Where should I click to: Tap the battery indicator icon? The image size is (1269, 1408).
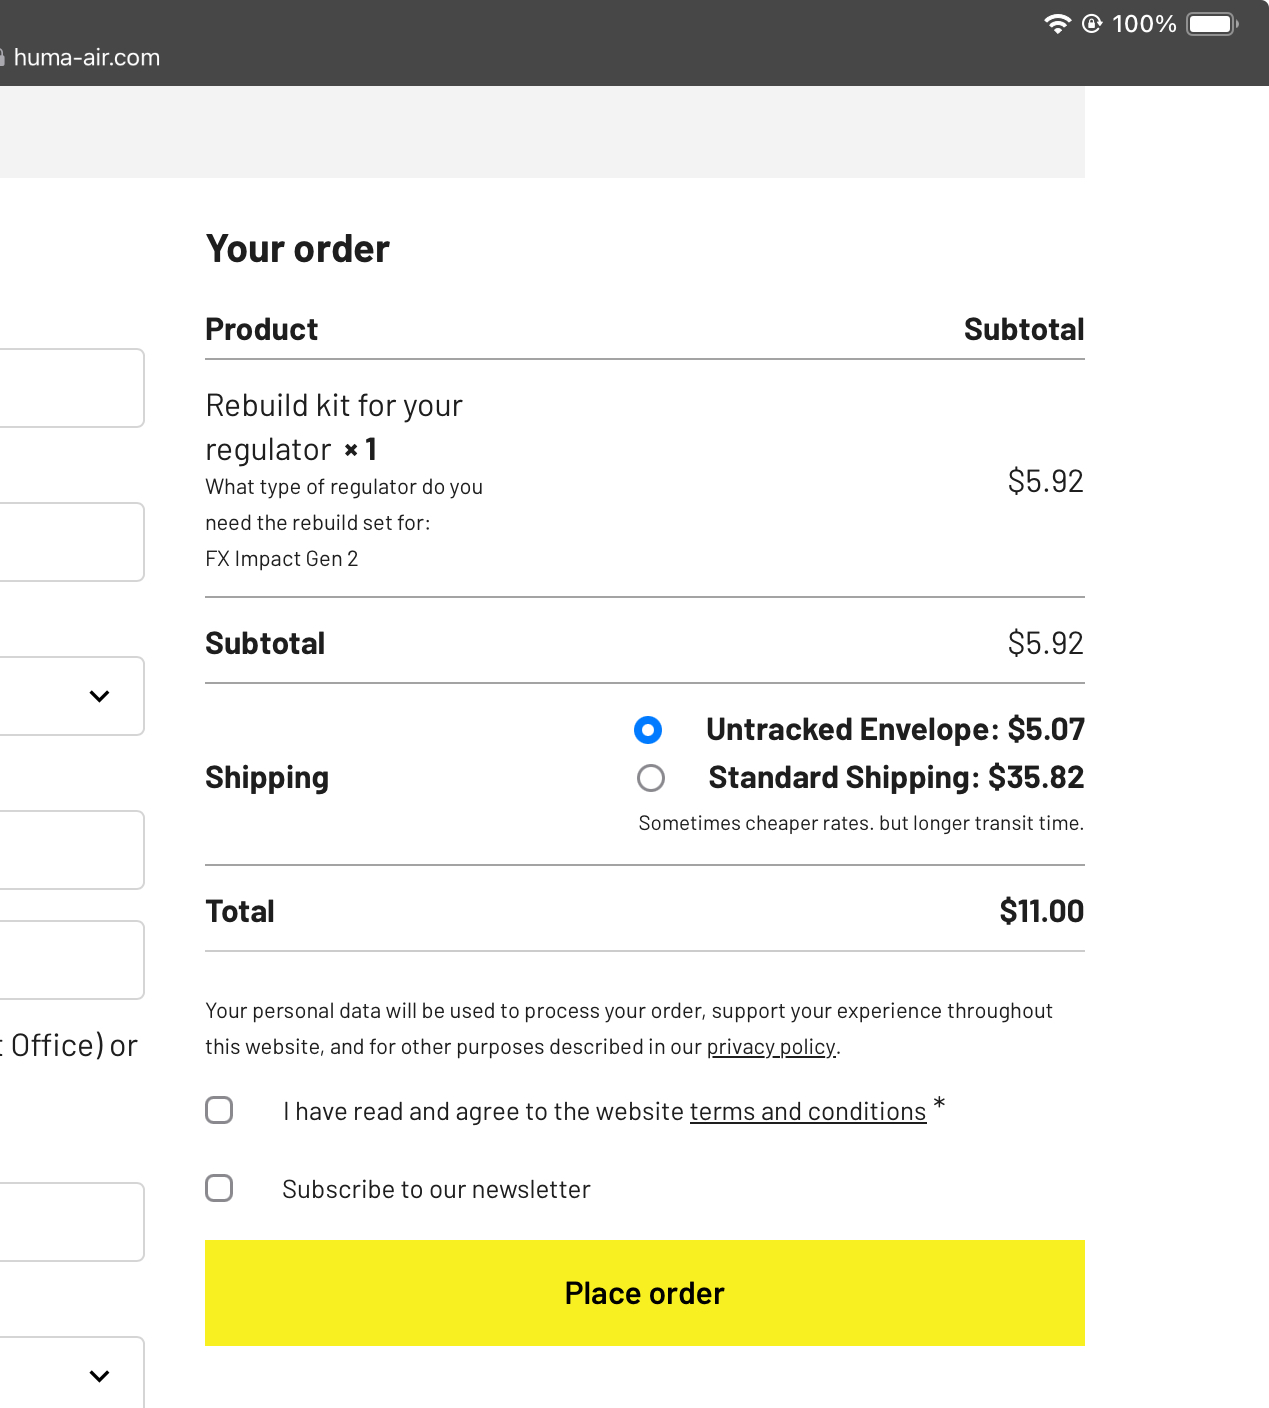1213,24
